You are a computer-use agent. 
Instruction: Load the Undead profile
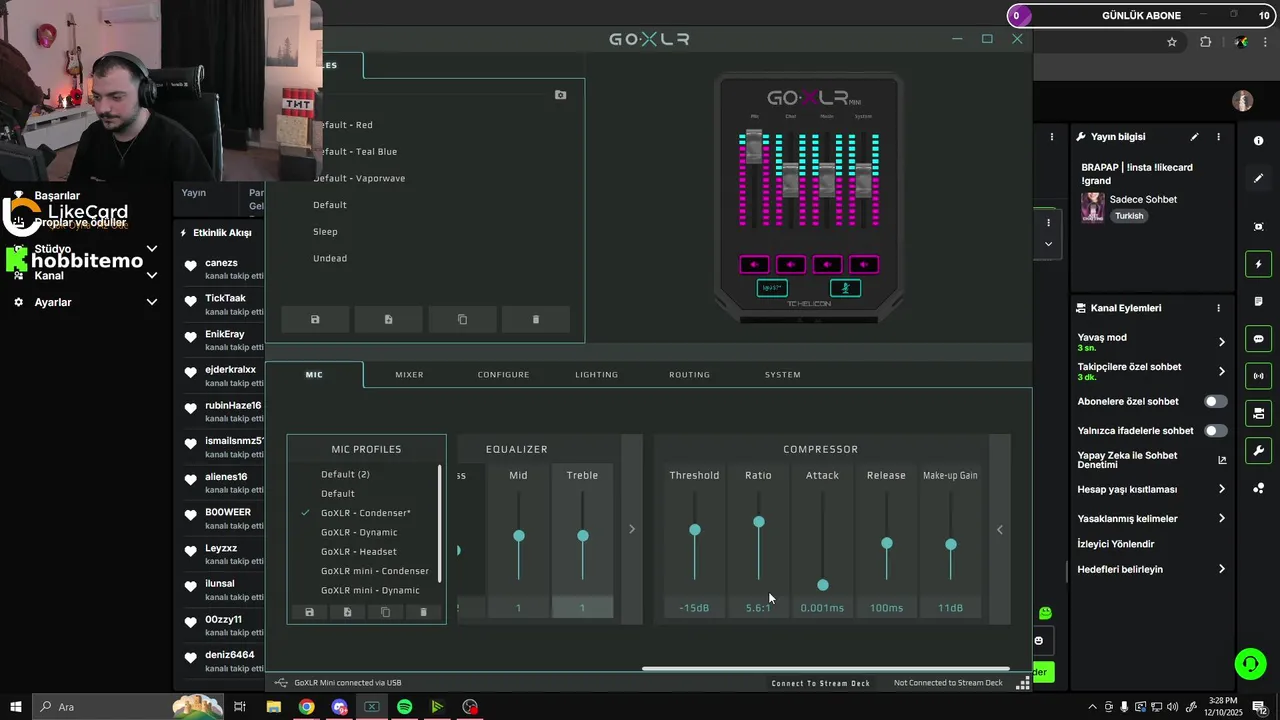(330, 258)
